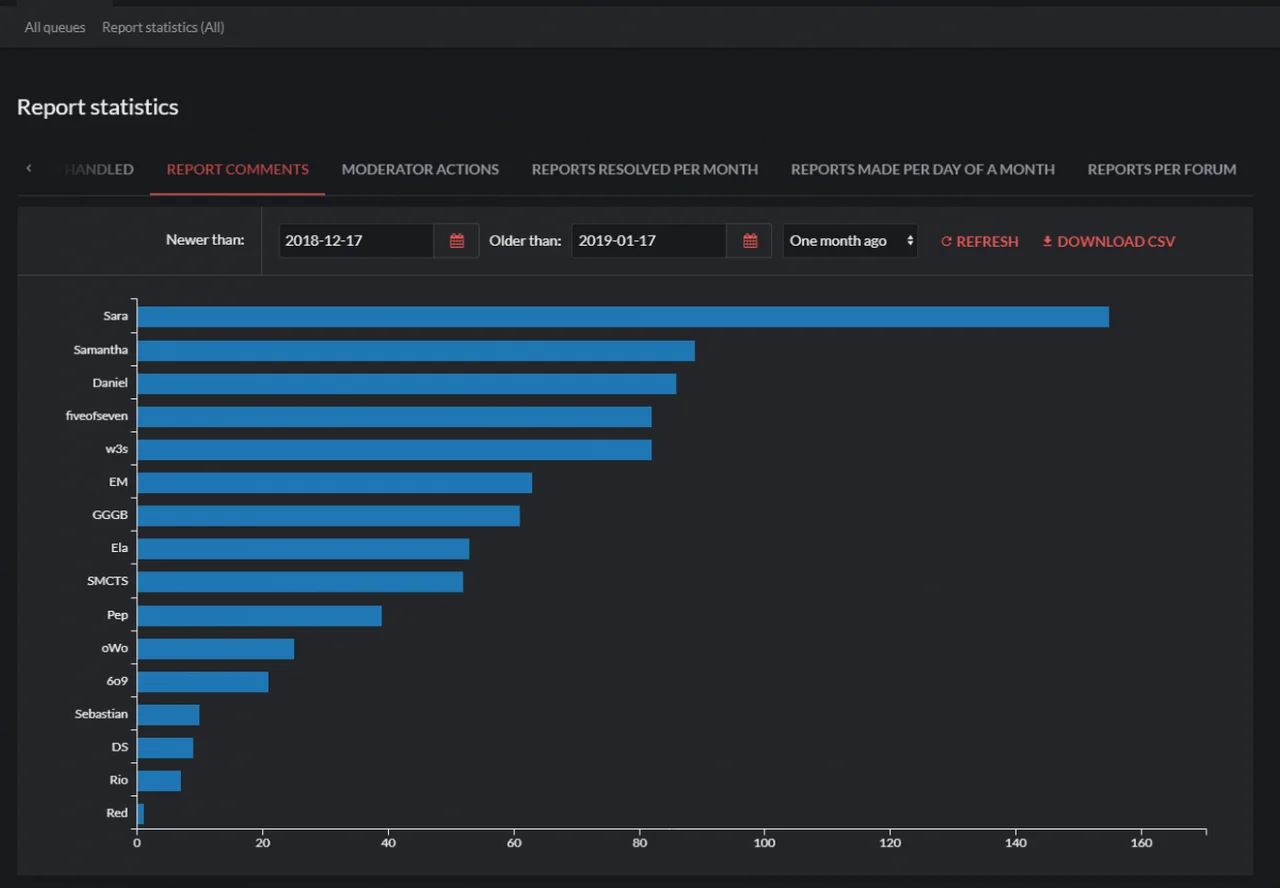Go to Reports Made Per Day tab
The width and height of the screenshot is (1280, 888).
pos(922,169)
